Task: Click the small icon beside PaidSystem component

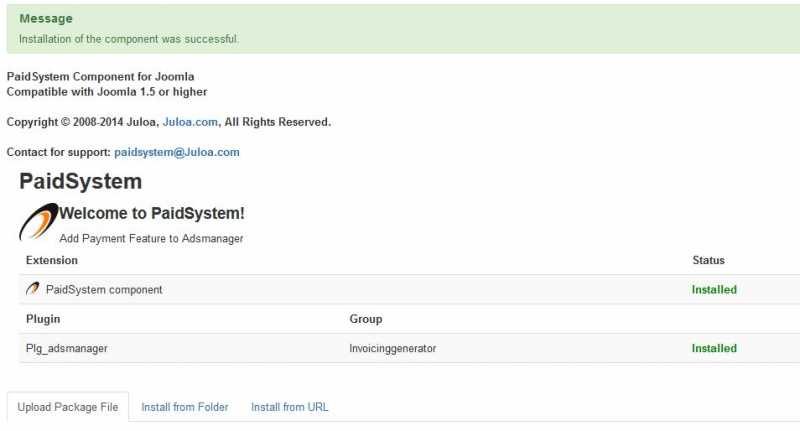Action: coord(33,289)
